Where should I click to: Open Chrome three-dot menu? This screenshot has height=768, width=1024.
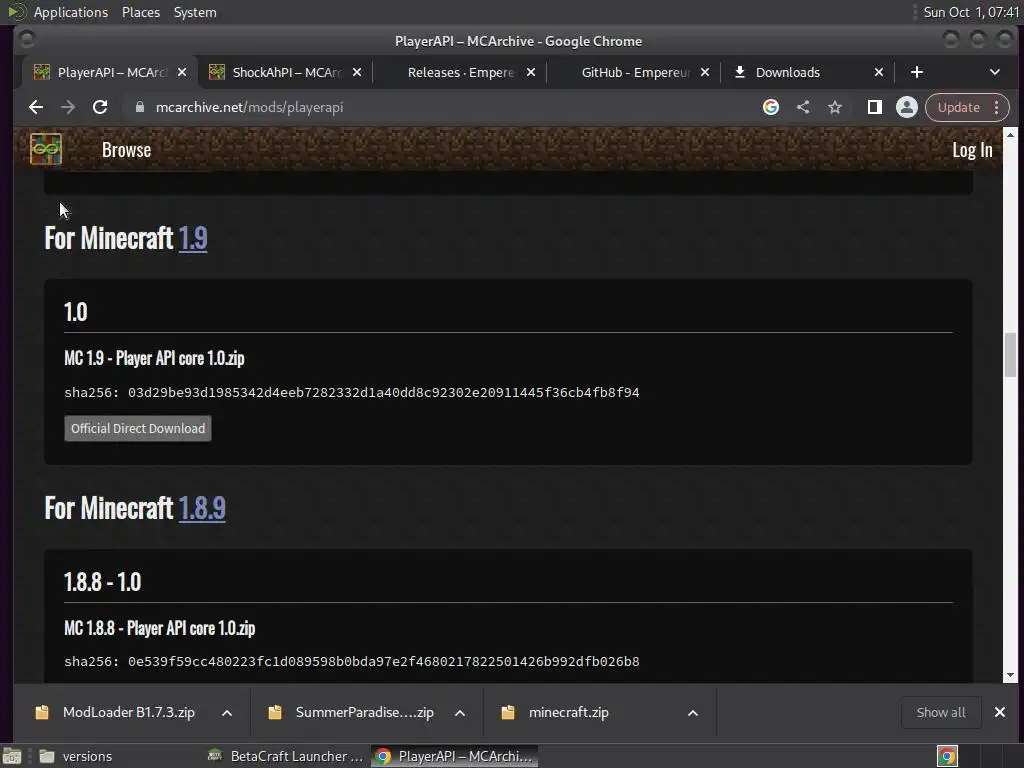click(x=997, y=107)
